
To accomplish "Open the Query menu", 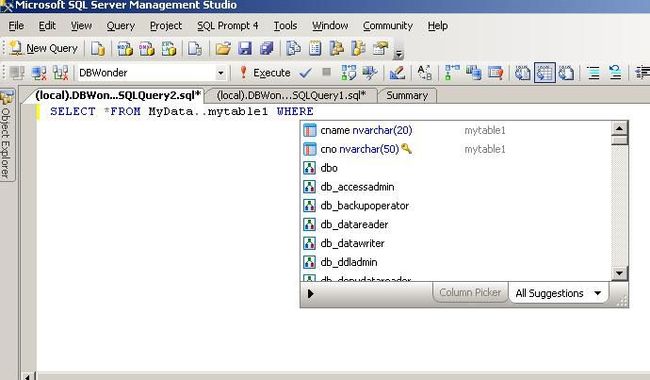I will click(x=121, y=26).
